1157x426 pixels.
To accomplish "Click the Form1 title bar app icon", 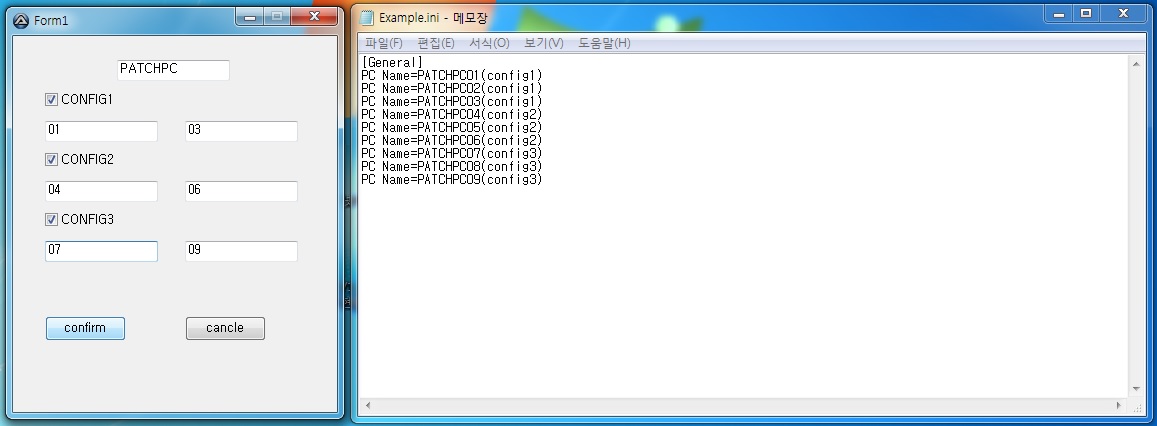I will coord(21,20).
